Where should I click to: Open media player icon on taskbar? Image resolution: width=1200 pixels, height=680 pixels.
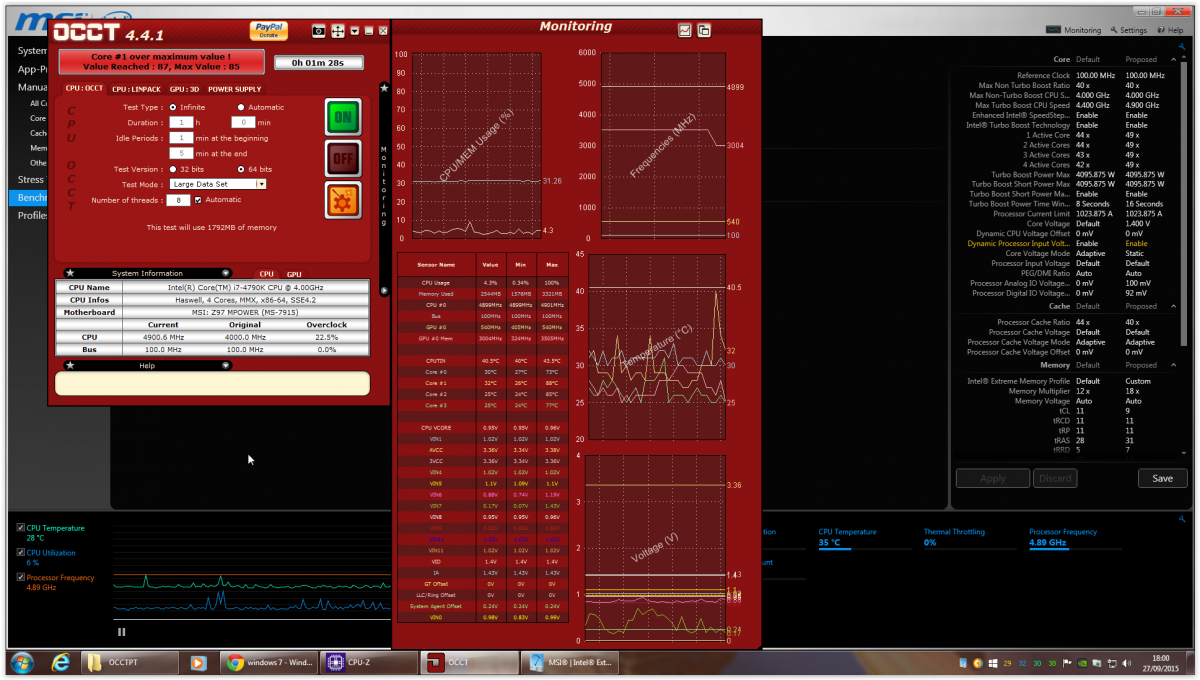click(198, 662)
